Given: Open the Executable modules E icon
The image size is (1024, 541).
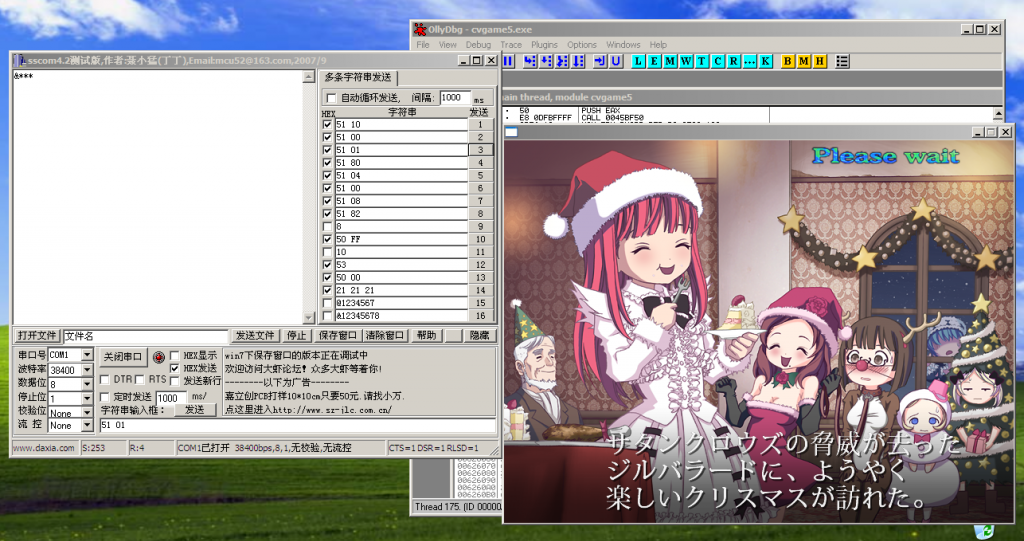Looking at the screenshot, I should pyautogui.click(x=654, y=61).
